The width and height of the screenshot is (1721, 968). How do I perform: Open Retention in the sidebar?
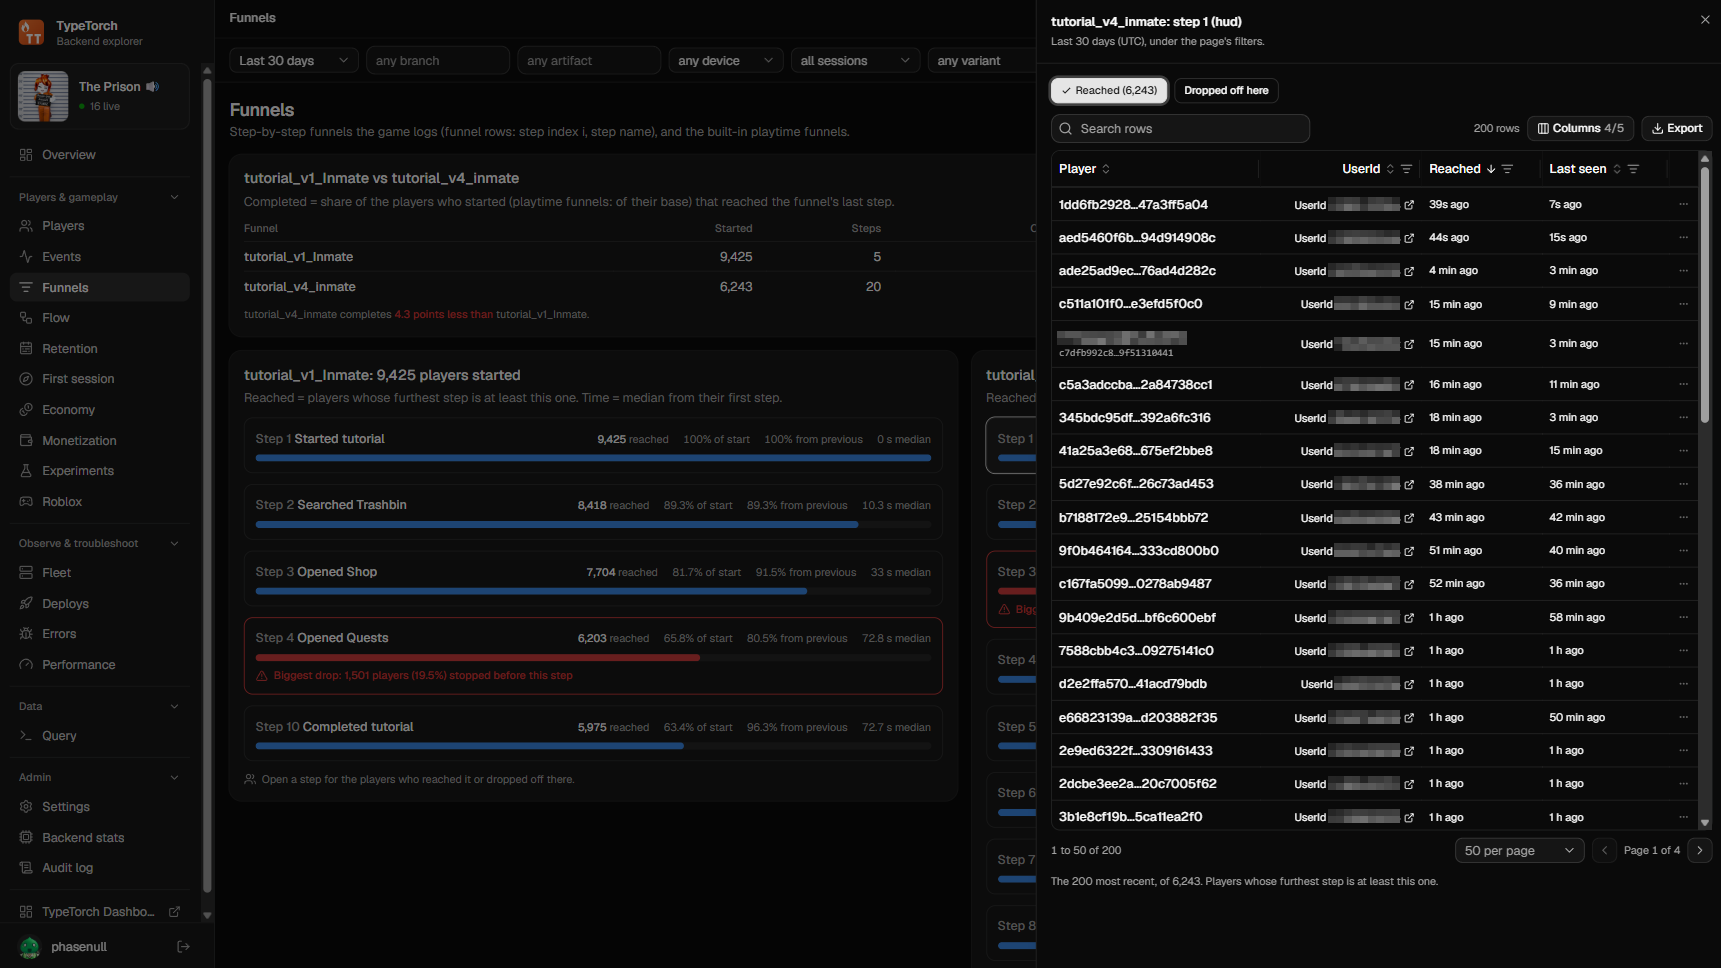click(x=100, y=349)
